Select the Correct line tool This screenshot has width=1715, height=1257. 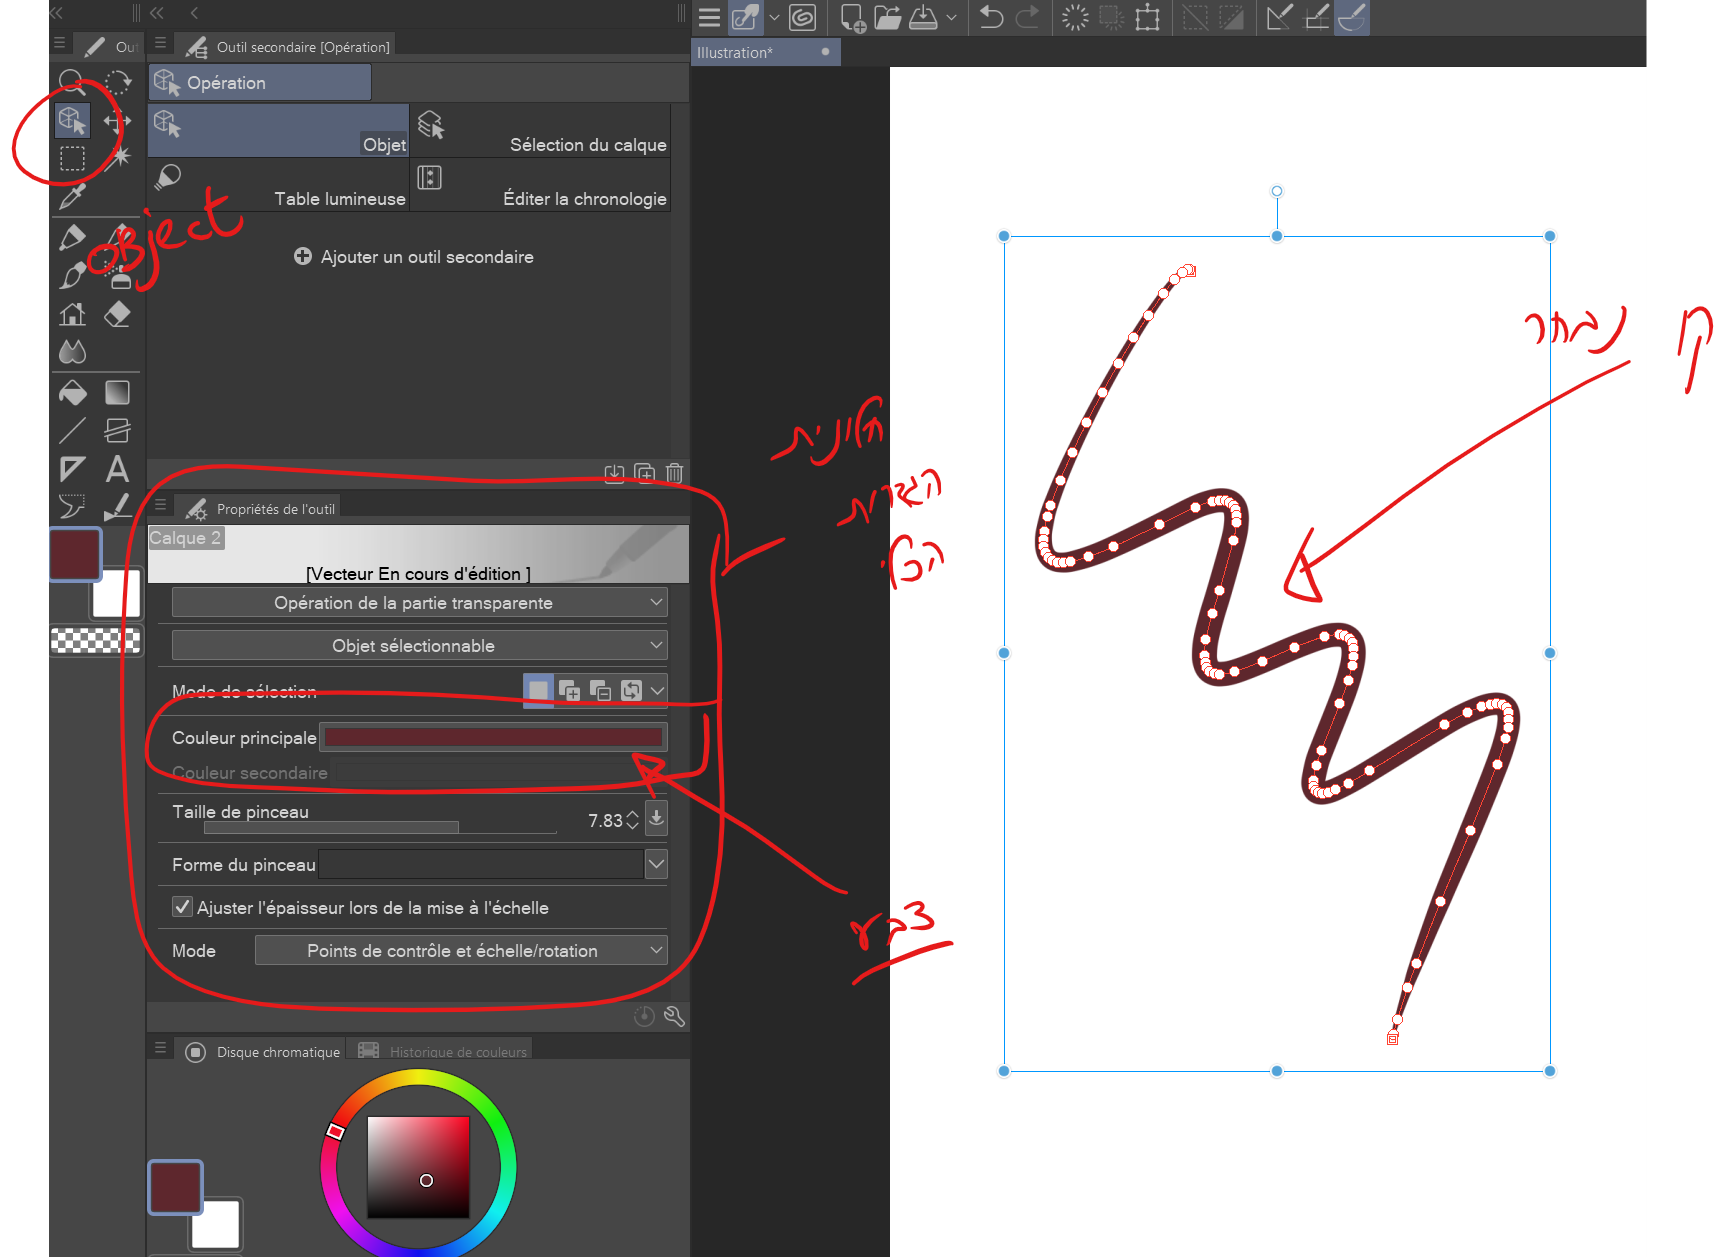coord(118,506)
